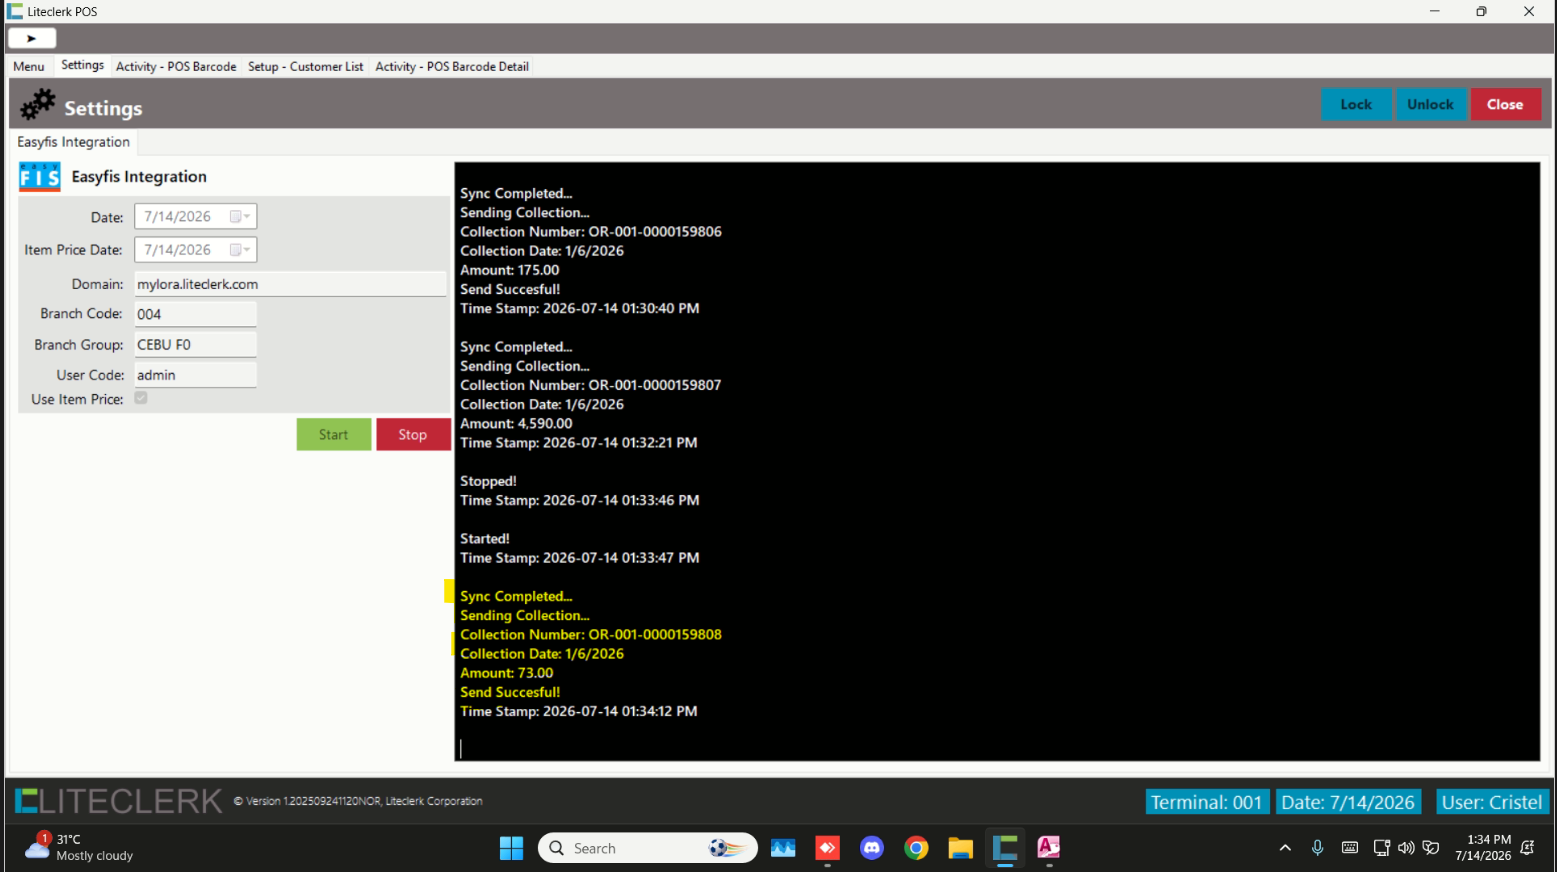Click the Easyfis Integration section heading
Screen dimensions: 1557x872
[139, 177]
